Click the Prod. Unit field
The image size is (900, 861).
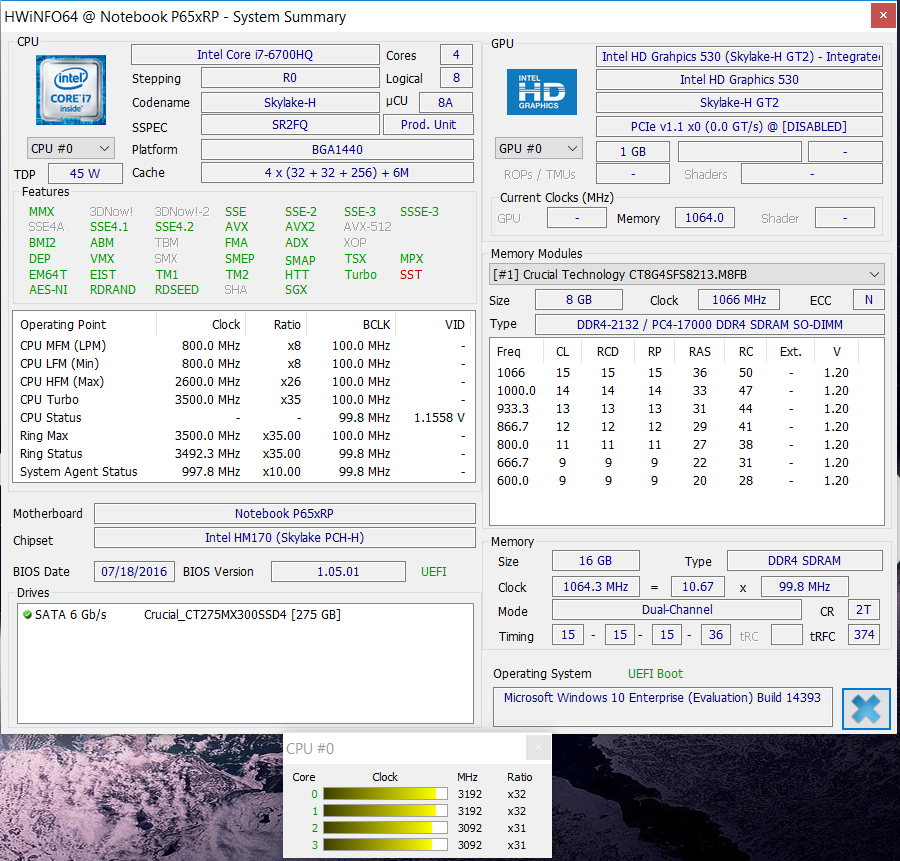[x=428, y=125]
